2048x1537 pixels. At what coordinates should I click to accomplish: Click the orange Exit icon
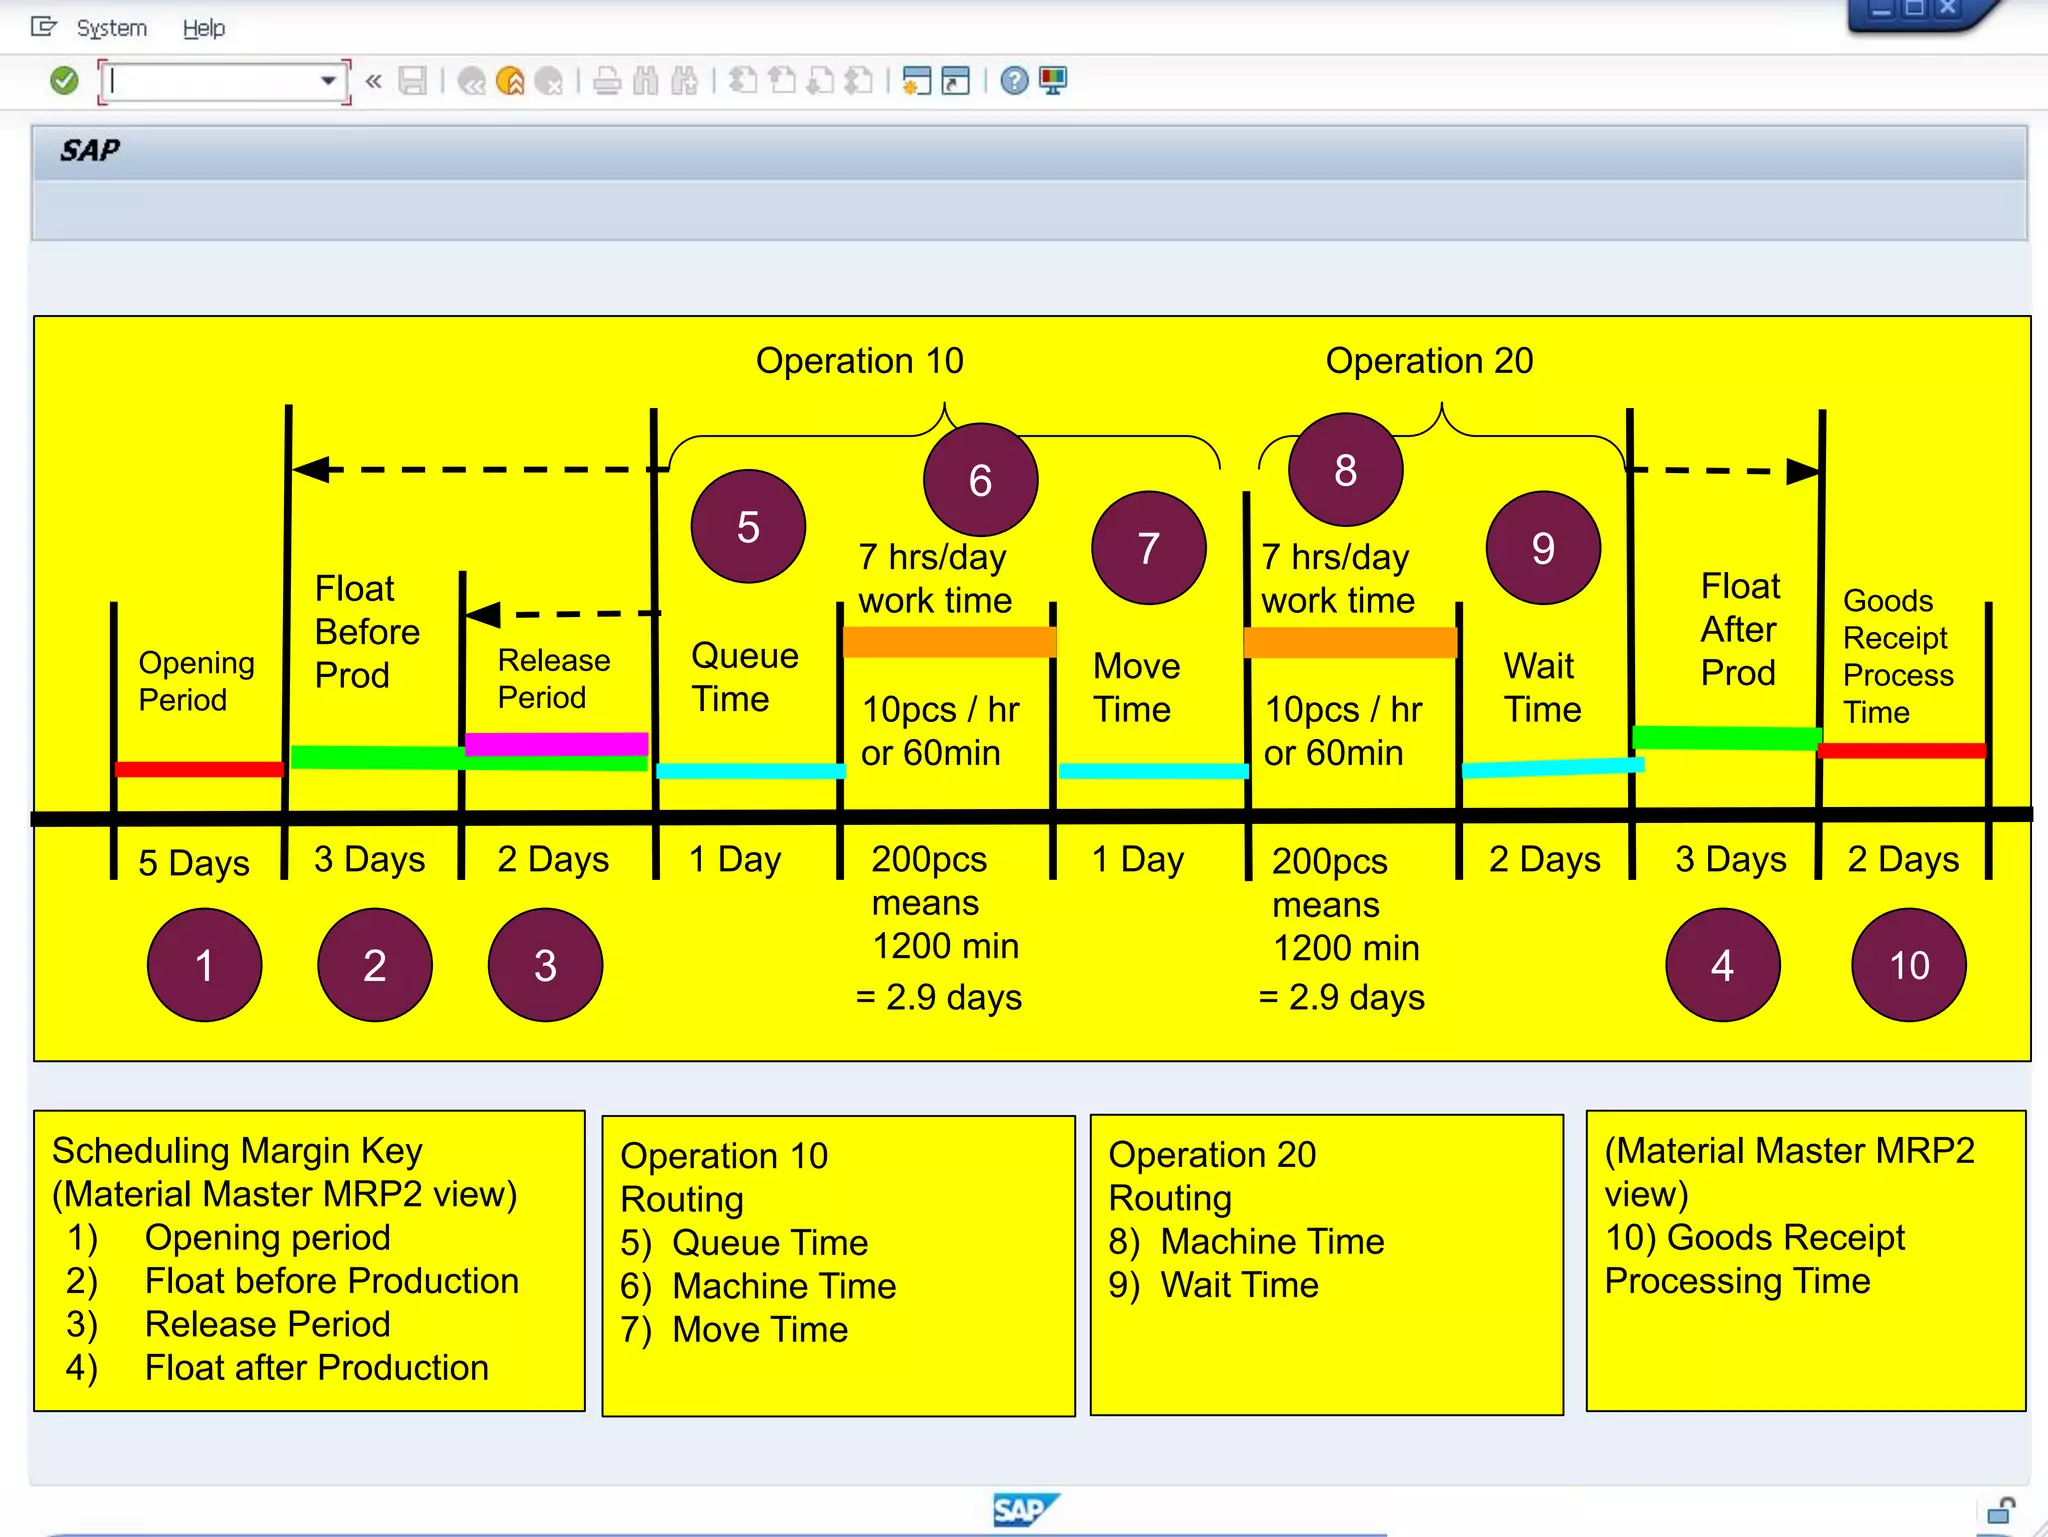pos(510,80)
